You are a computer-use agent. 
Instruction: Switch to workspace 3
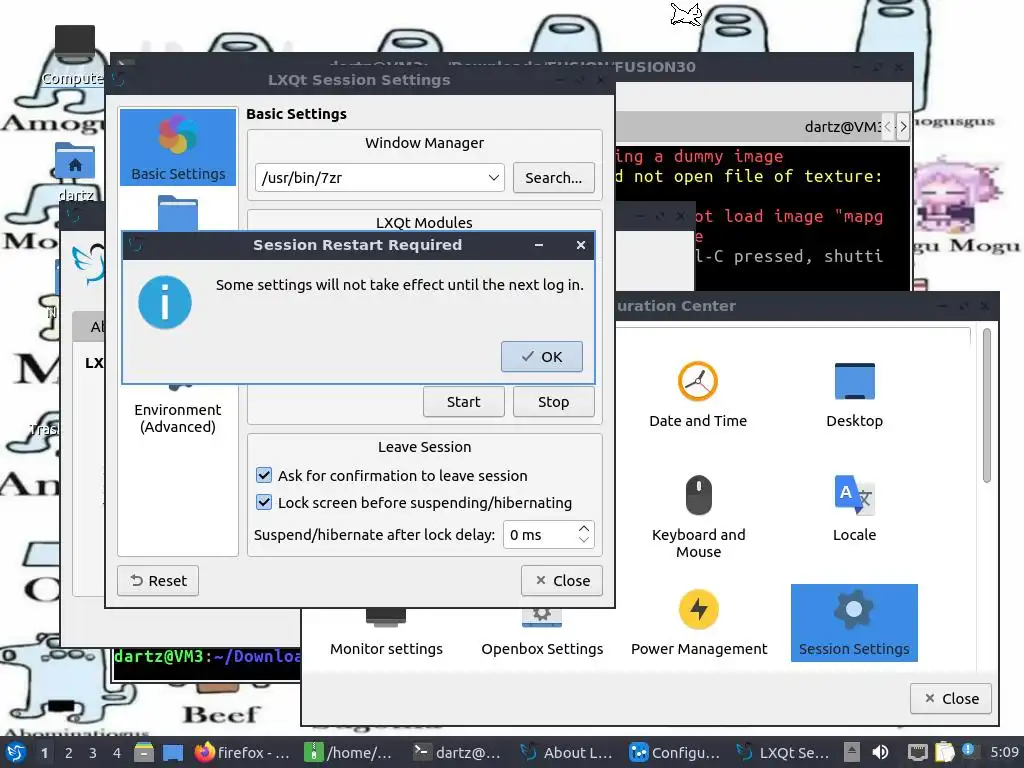(x=93, y=753)
